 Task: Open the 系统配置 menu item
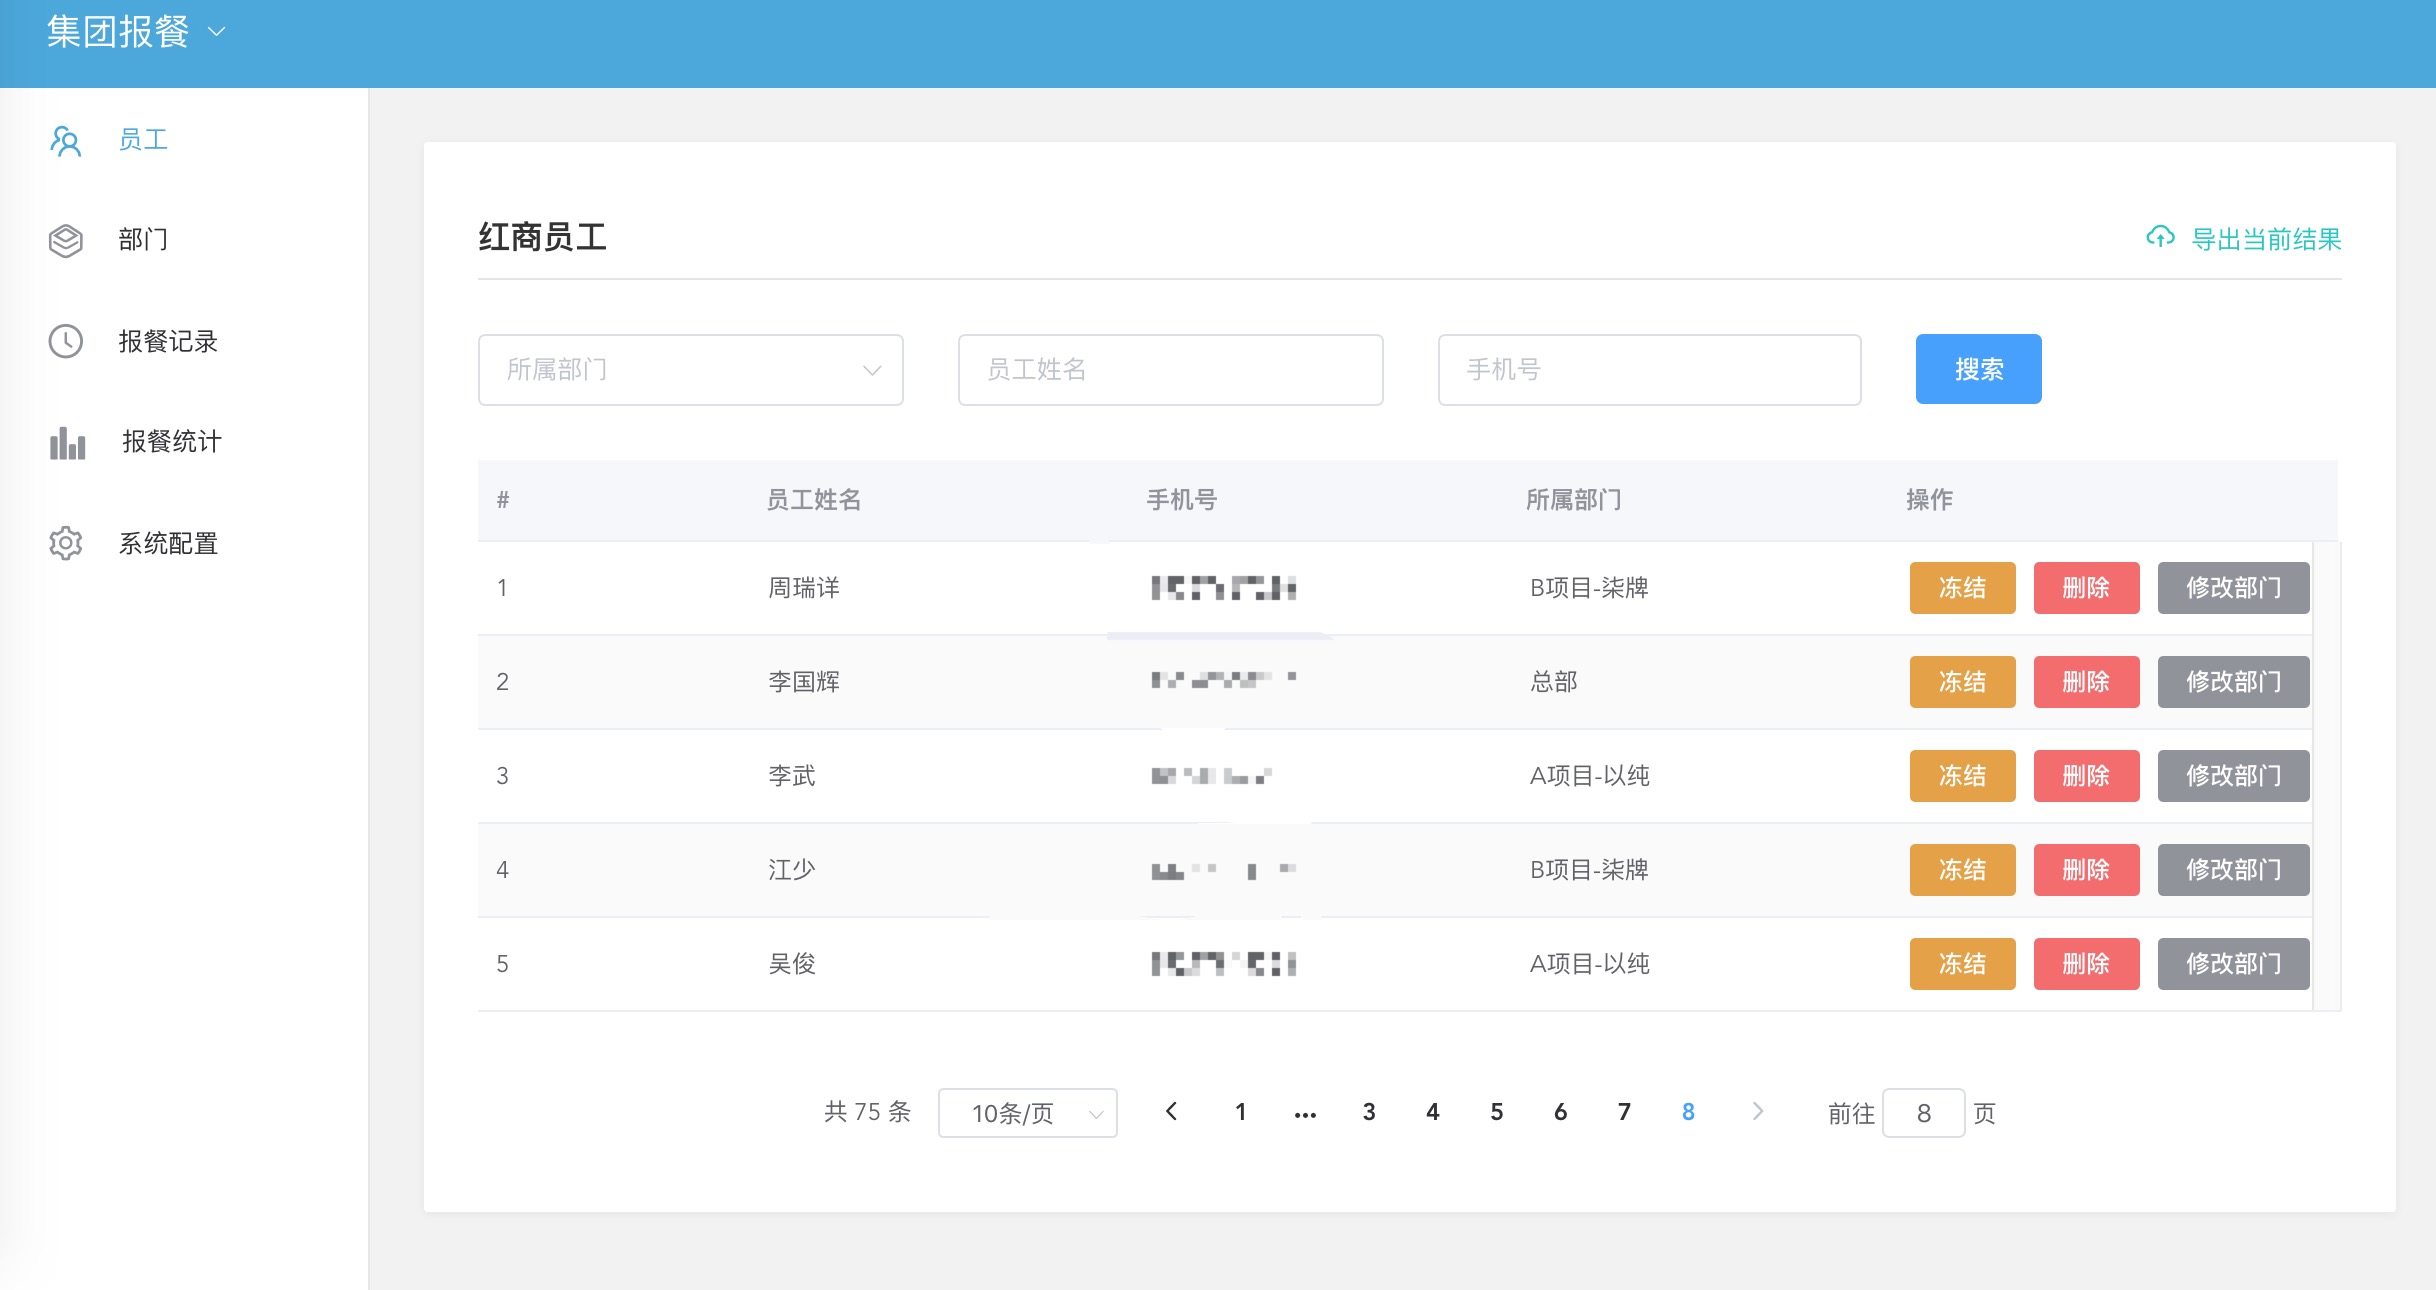(x=168, y=543)
